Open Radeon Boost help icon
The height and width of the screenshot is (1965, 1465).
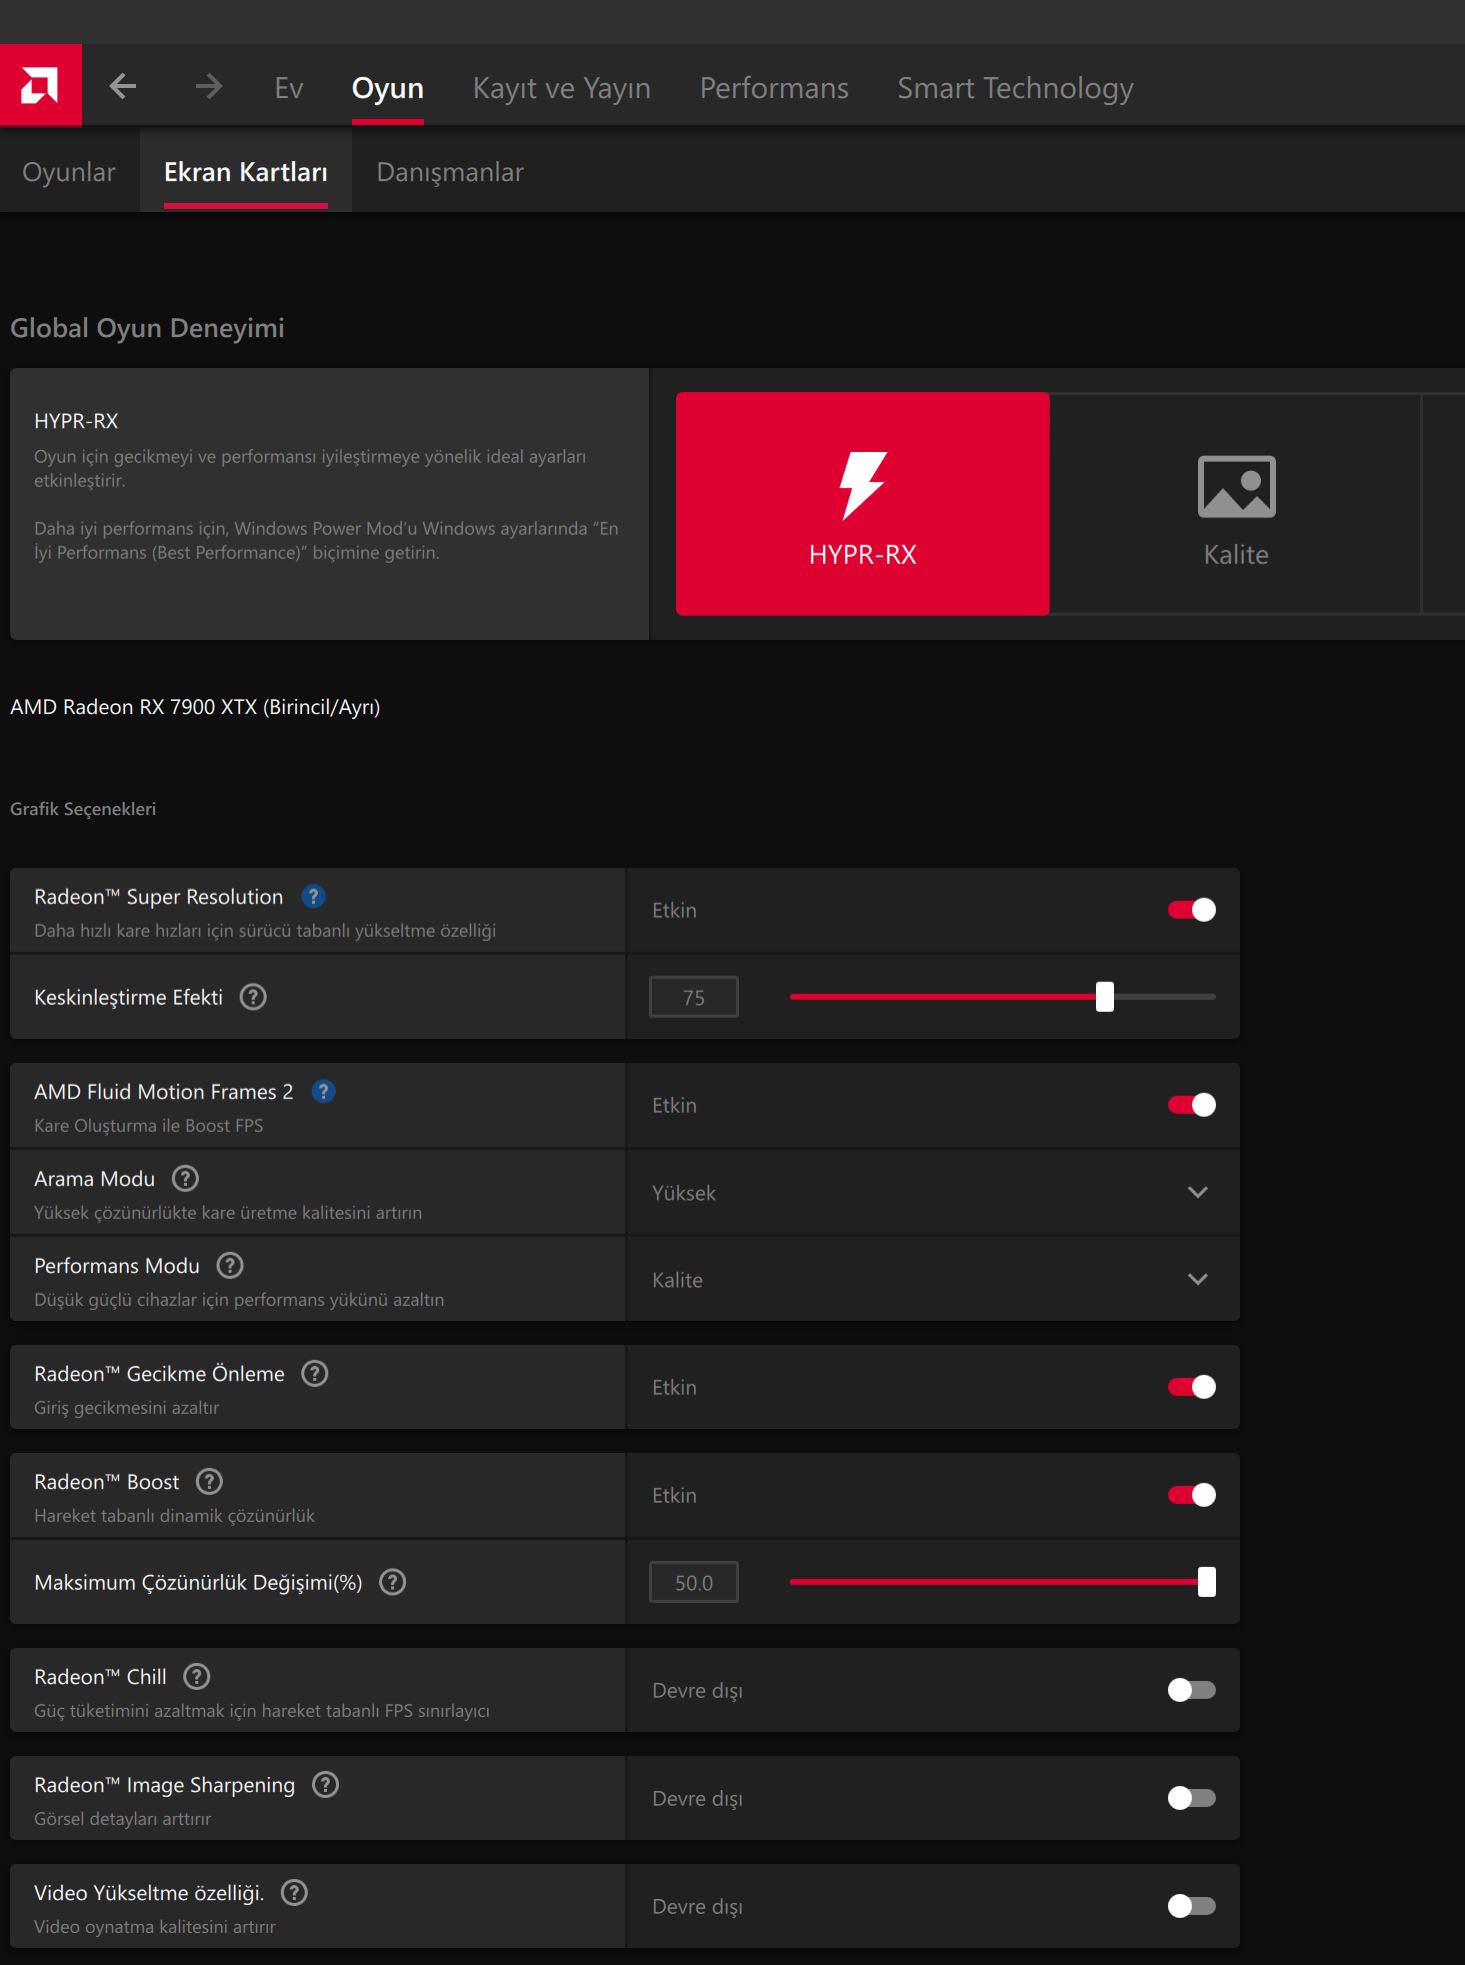click(209, 1482)
